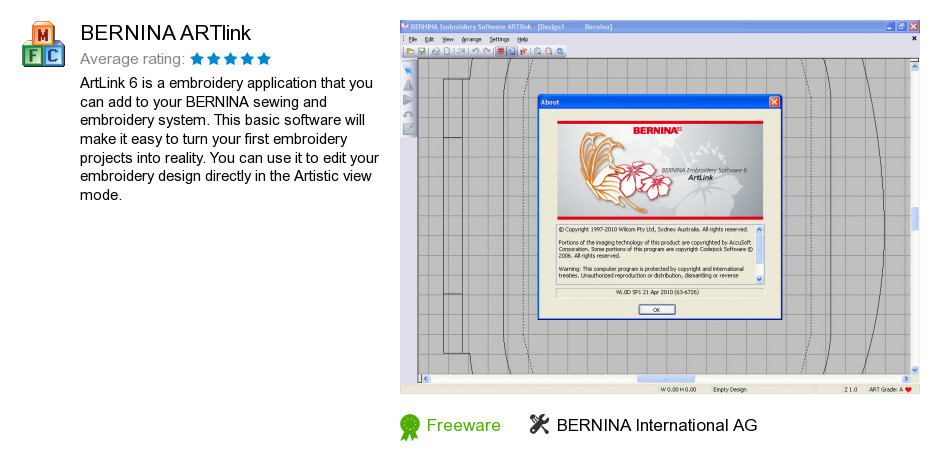This screenshot has height=471, width=940.
Task: Open the Help menu
Action: [523, 40]
